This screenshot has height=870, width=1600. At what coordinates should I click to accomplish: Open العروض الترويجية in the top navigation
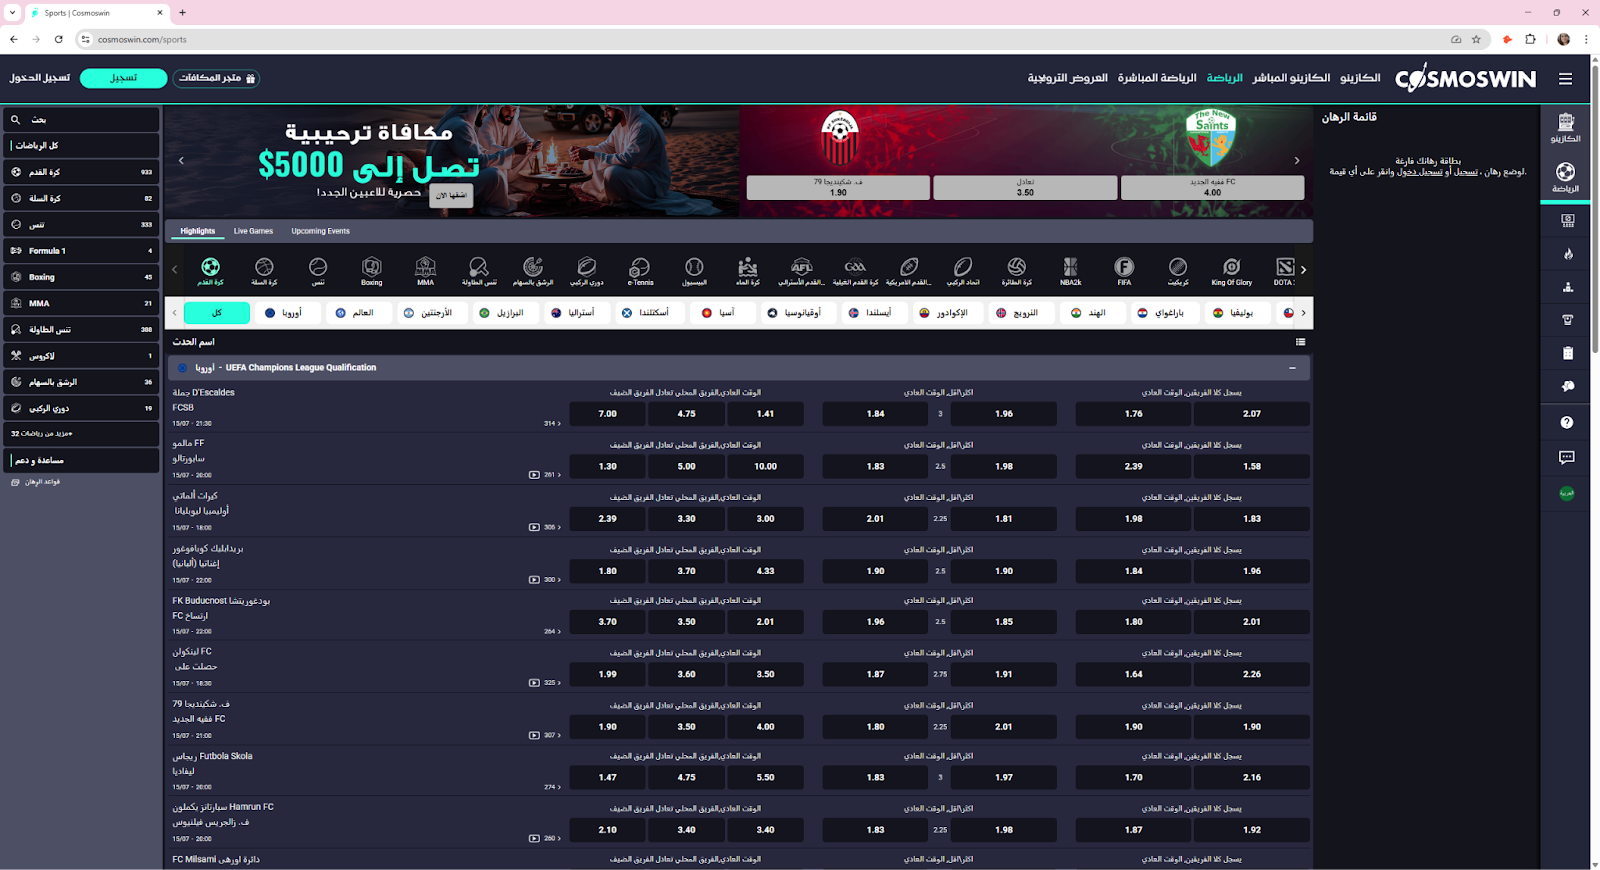(1067, 78)
